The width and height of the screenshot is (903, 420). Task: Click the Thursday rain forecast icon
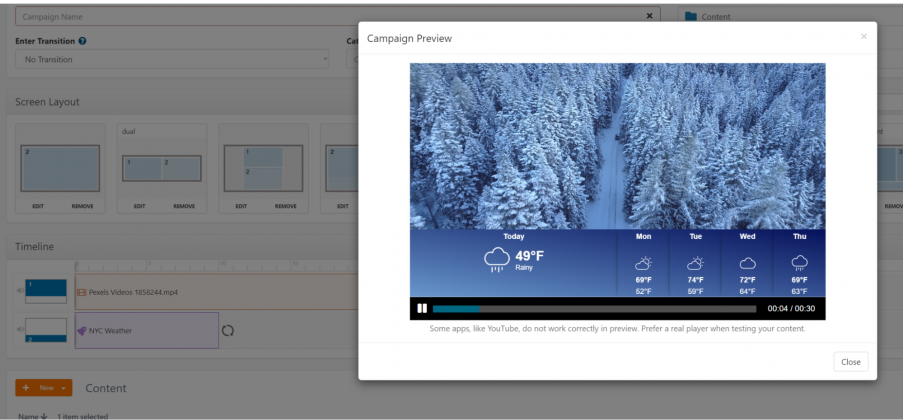point(799,263)
